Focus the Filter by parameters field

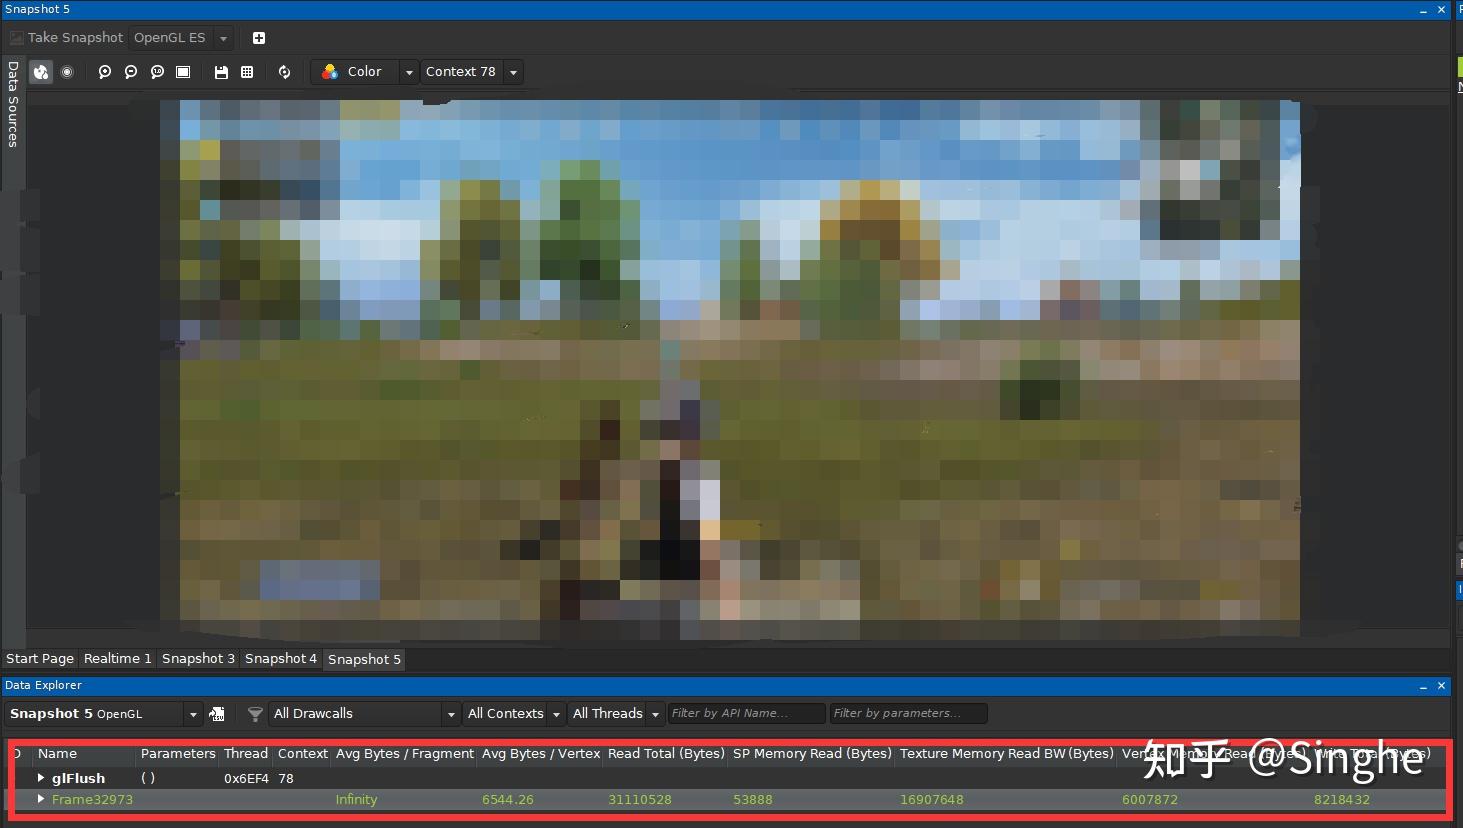click(909, 713)
